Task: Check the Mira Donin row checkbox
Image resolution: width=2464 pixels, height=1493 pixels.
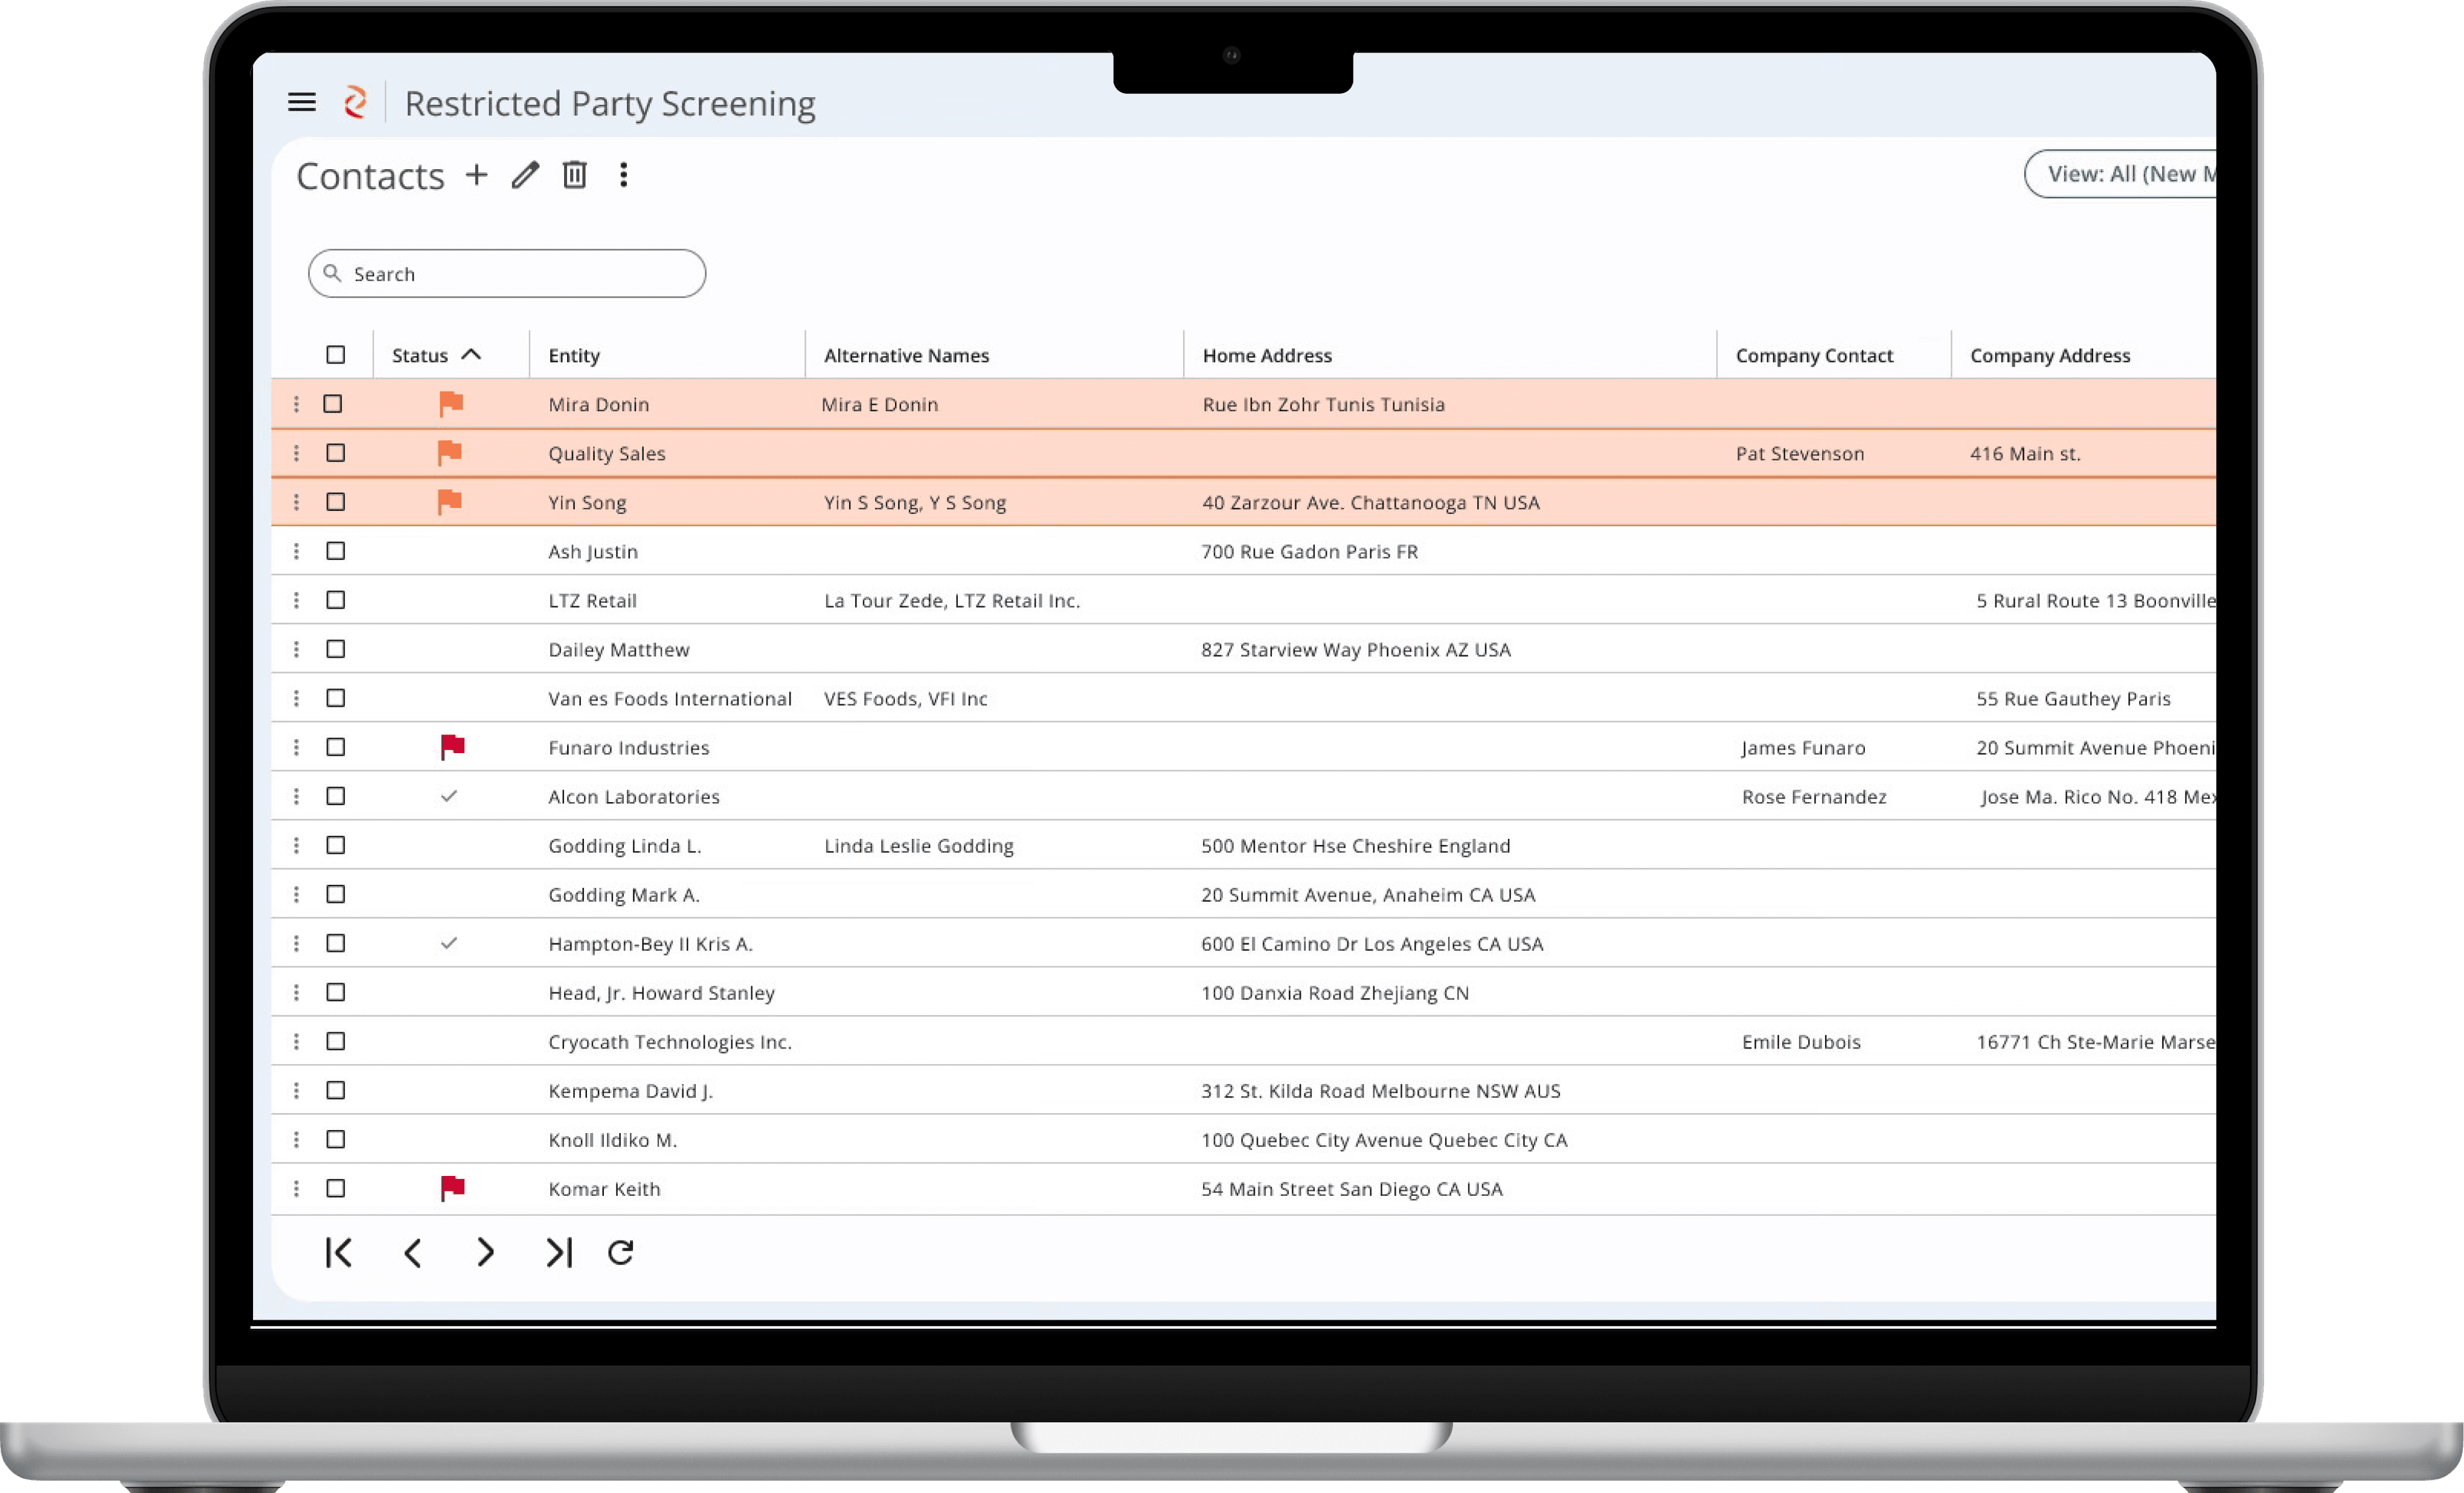Action: point(333,404)
